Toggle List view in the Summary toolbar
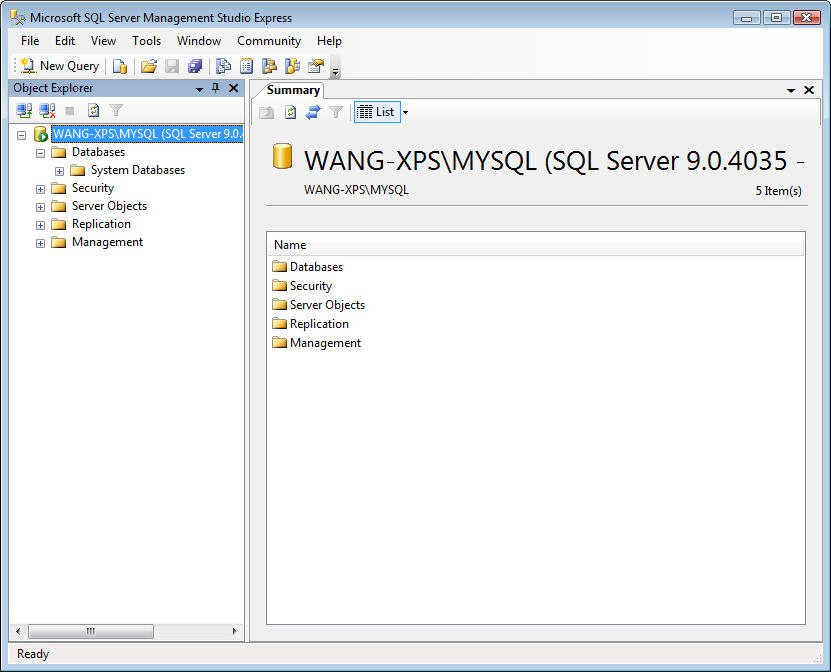 point(378,111)
